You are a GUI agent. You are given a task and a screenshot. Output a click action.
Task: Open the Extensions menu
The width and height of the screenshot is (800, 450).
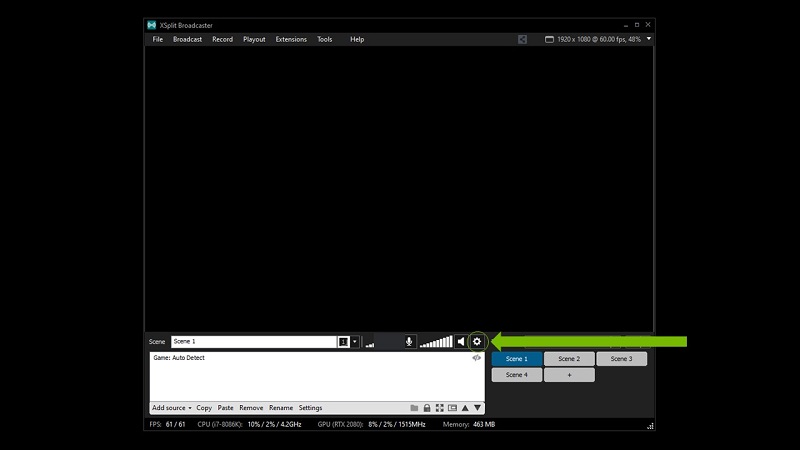tap(291, 39)
